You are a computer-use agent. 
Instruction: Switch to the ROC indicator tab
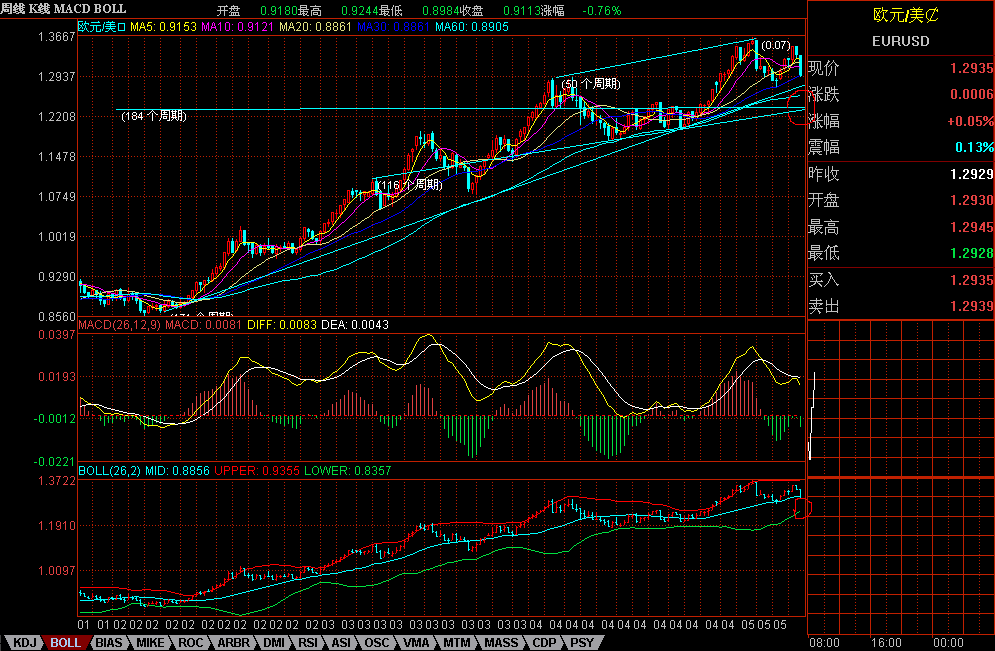(x=192, y=642)
